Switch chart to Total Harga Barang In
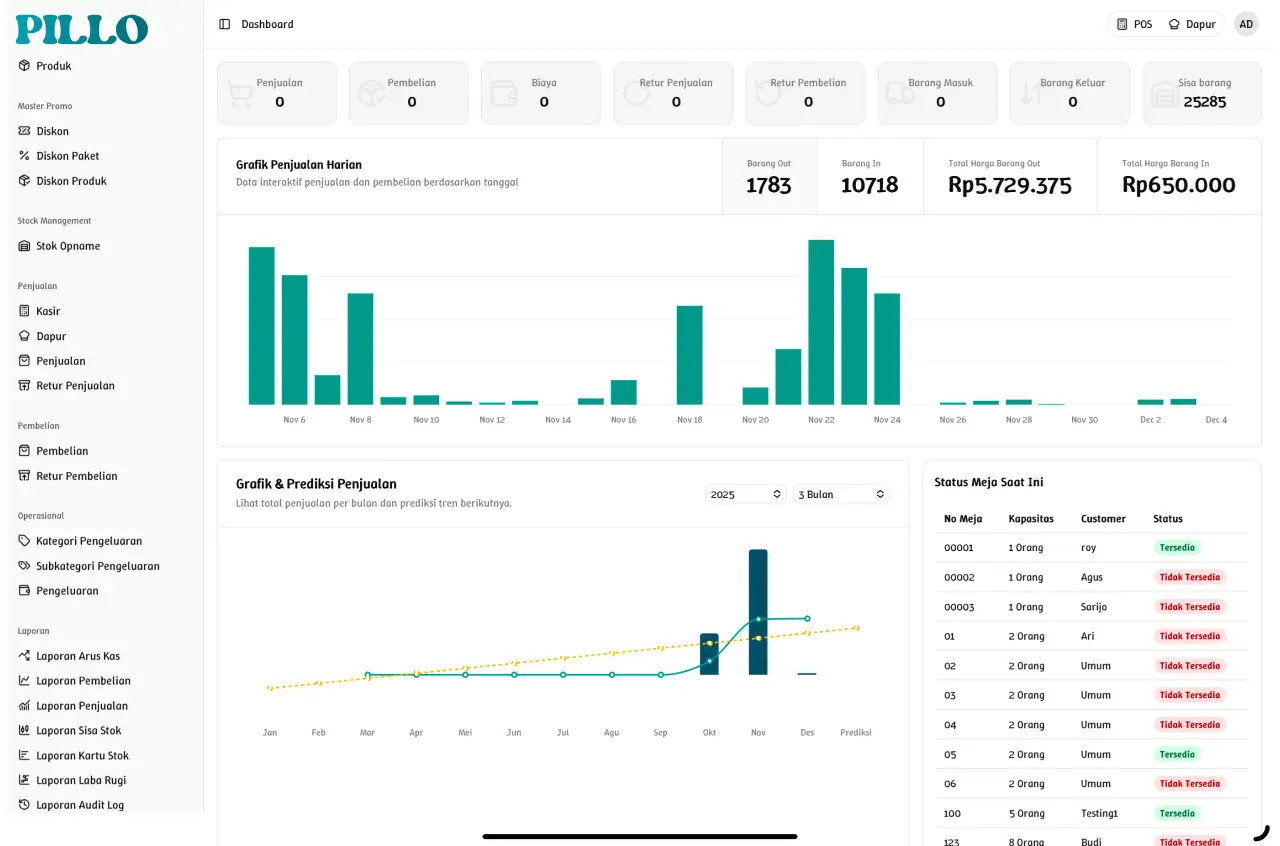 point(1178,177)
